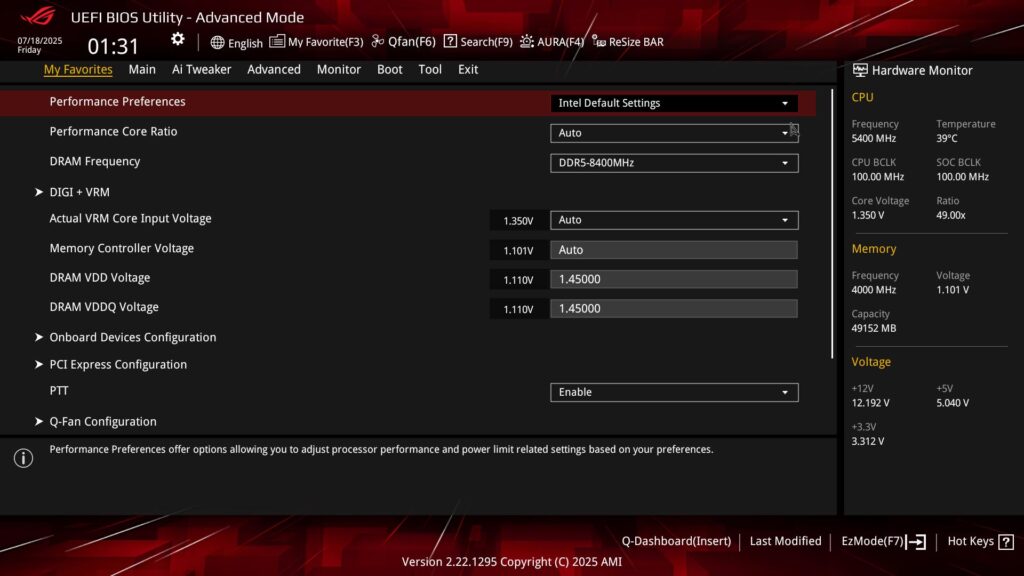Viewport: 1024px width, 576px height.
Task: Click the EzMode(F7) exit arrow icon
Action: coord(916,541)
